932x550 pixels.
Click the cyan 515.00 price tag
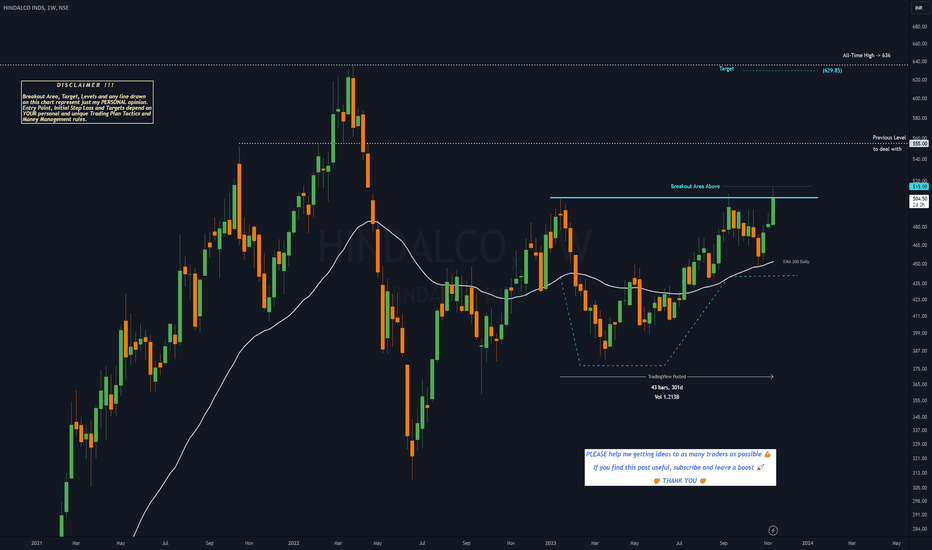point(920,187)
